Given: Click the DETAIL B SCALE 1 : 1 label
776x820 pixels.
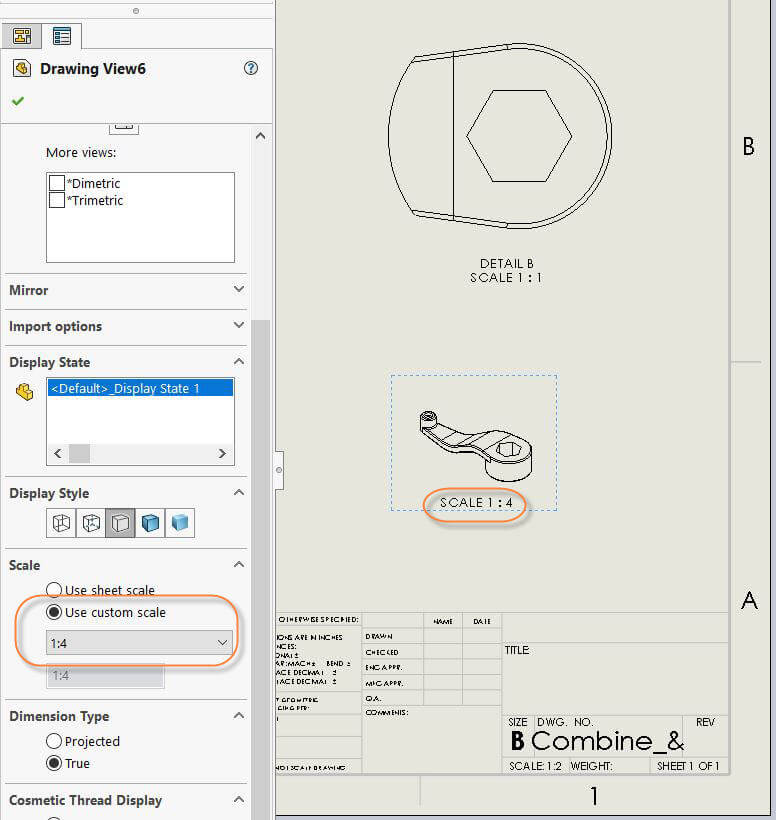Looking at the screenshot, I should point(506,270).
